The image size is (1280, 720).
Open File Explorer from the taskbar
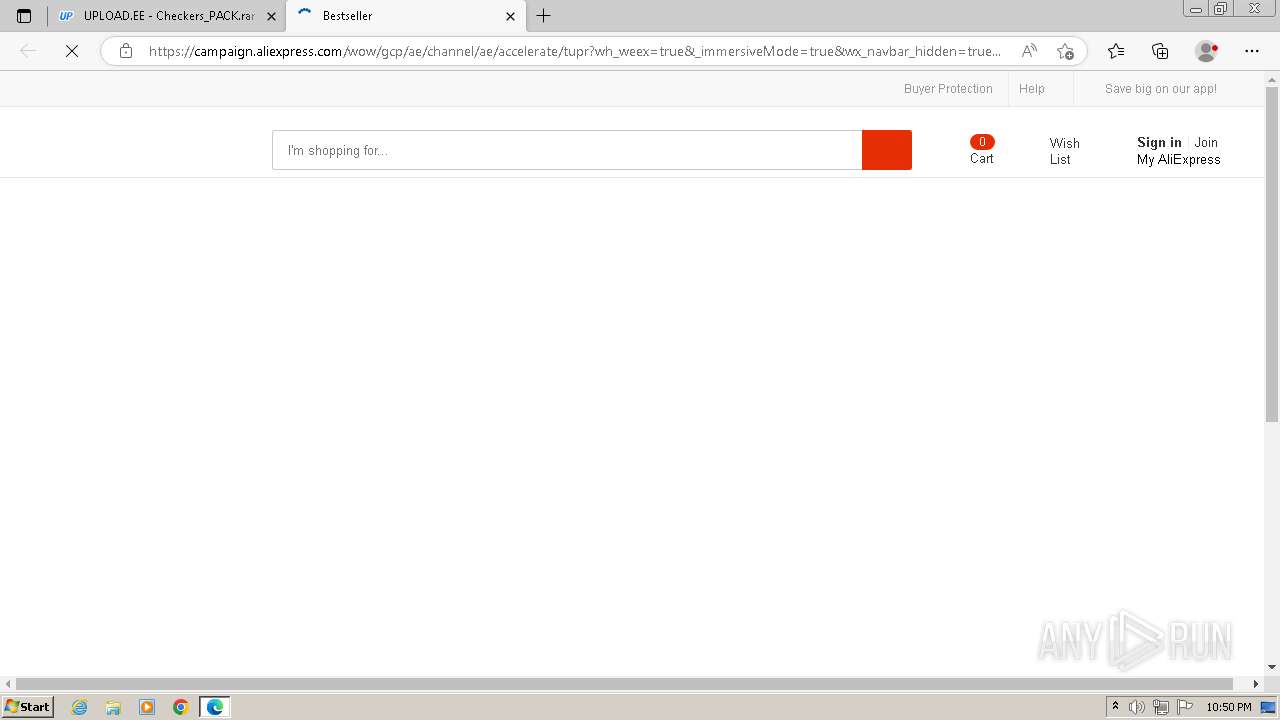pyautogui.click(x=113, y=707)
